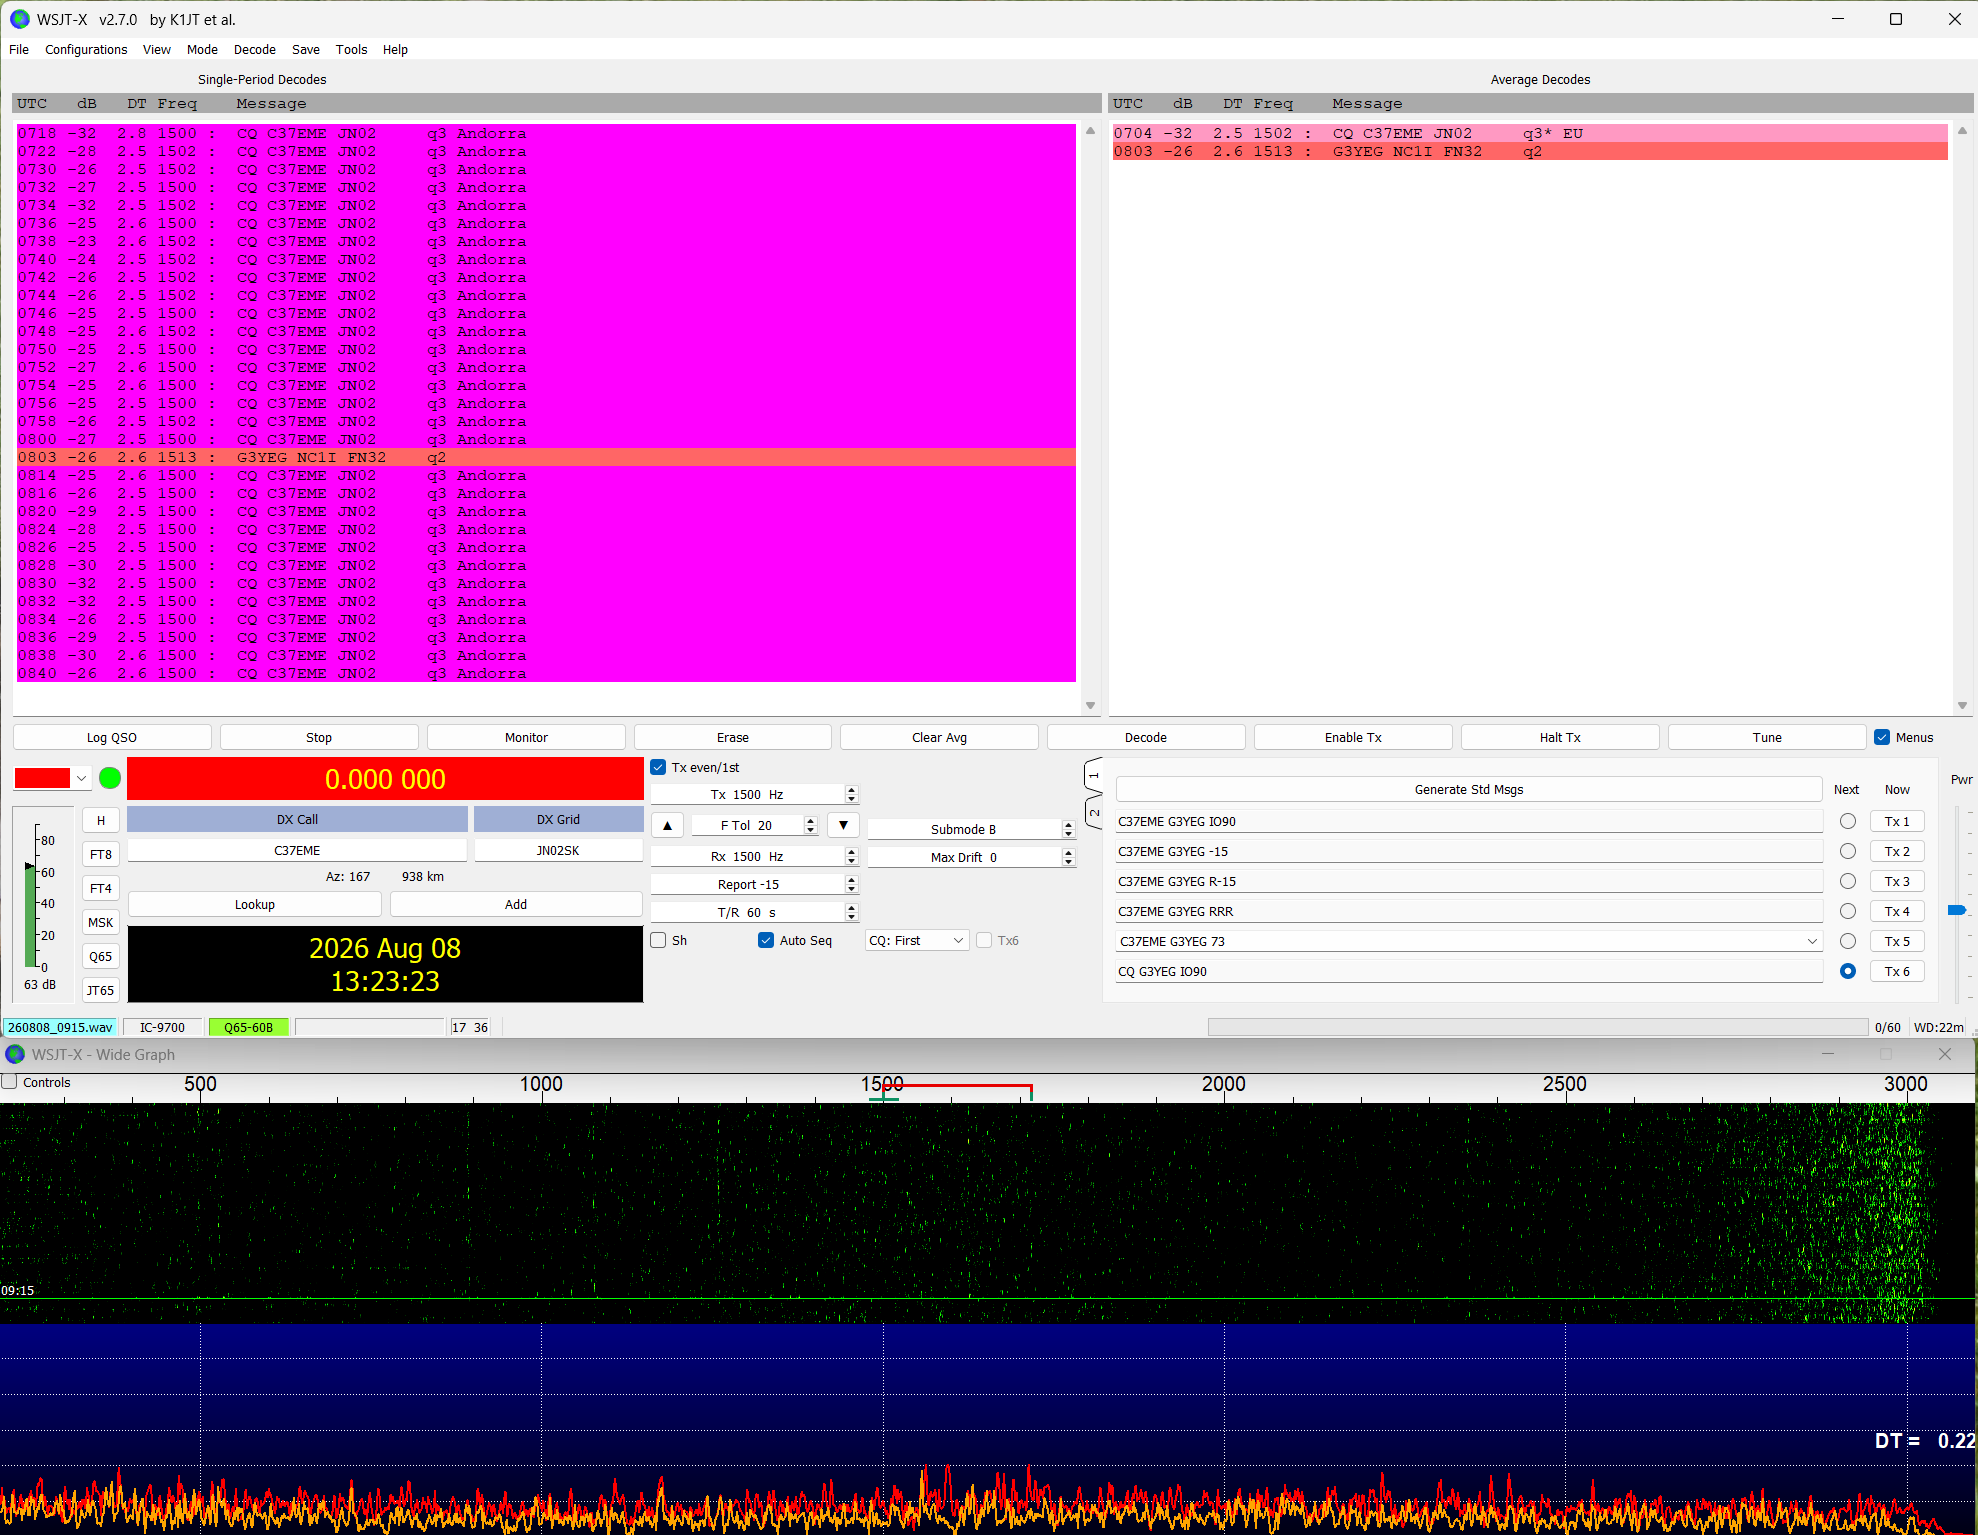Click the DX Call field C37EME
Viewport: 1978px width, 1535px height.
tap(297, 851)
